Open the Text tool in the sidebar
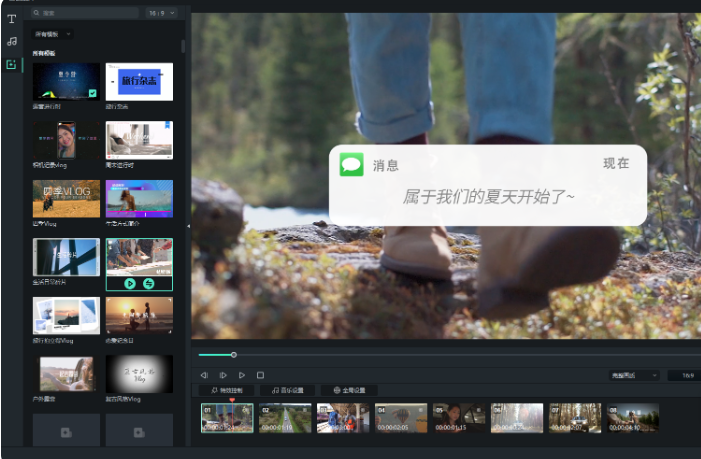 [12, 19]
